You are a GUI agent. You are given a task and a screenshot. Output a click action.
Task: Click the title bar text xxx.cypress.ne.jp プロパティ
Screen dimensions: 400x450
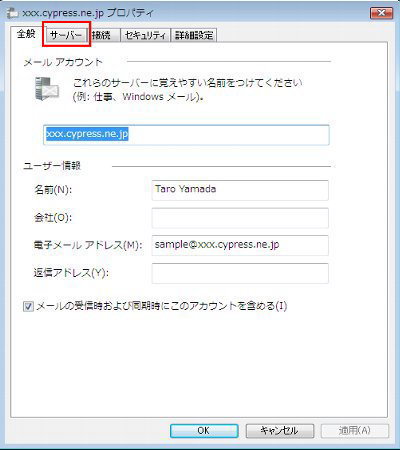point(88,13)
